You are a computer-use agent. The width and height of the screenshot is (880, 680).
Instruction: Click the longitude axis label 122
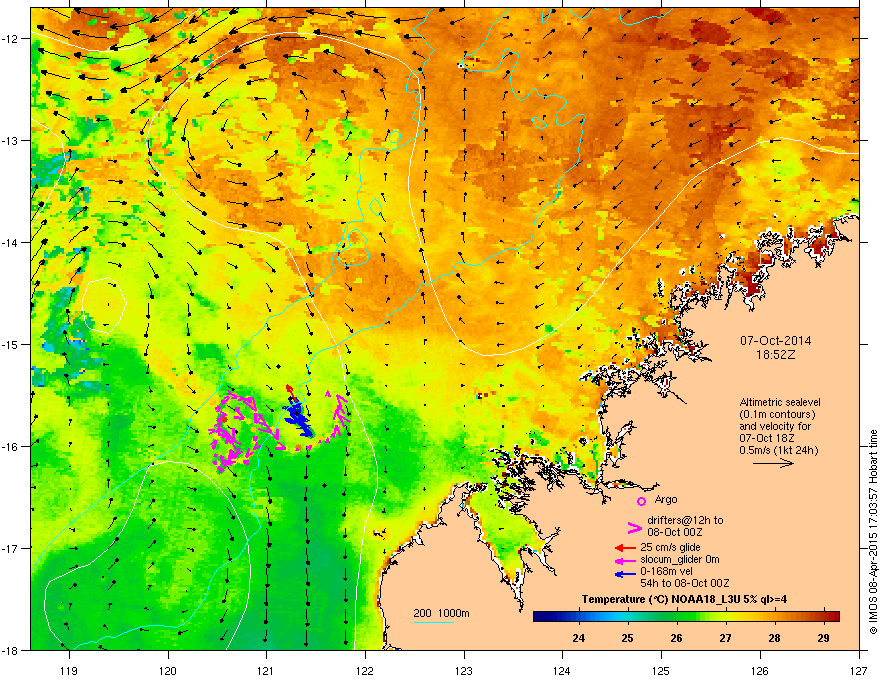click(x=365, y=670)
